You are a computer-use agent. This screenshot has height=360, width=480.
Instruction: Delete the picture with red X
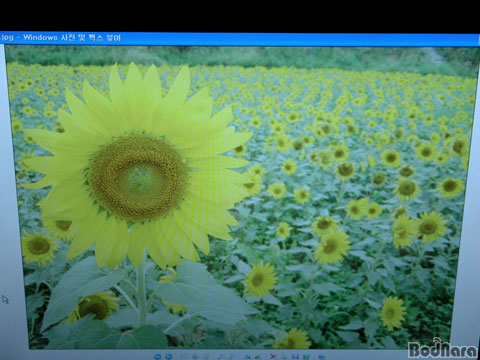click(x=273, y=356)
